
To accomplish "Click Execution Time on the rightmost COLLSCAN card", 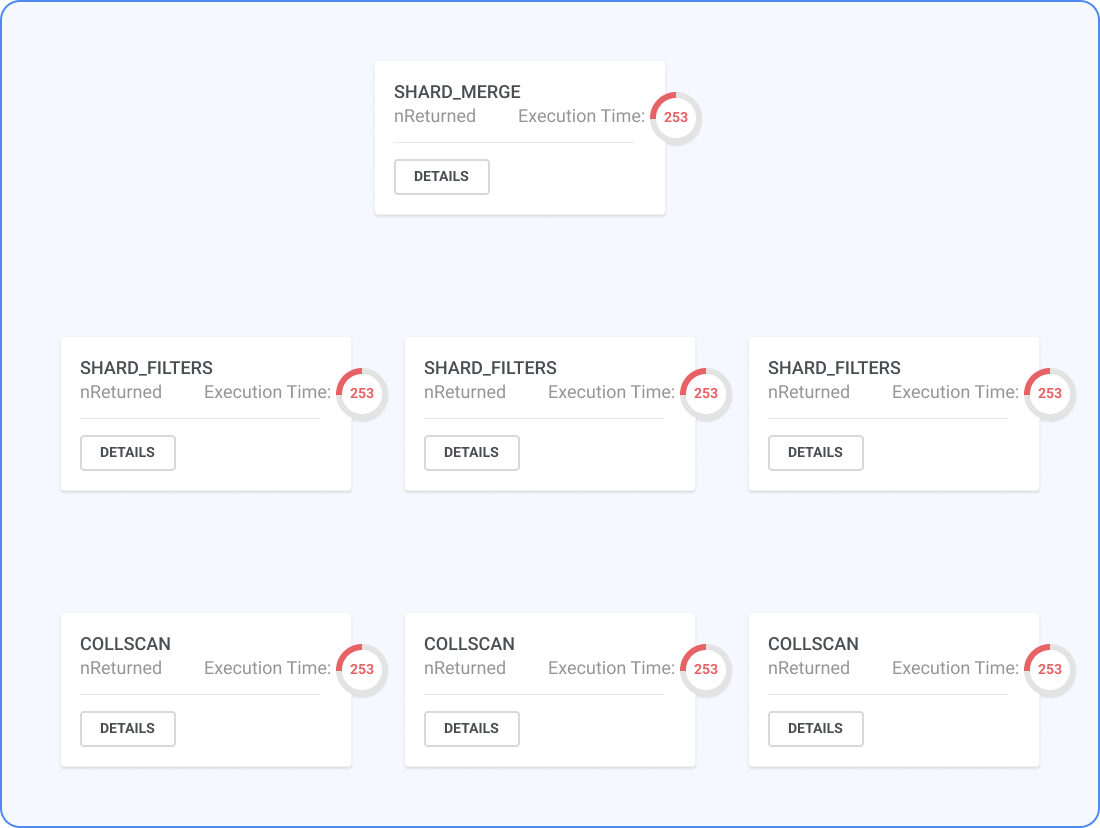I will [x=955, y=668].
